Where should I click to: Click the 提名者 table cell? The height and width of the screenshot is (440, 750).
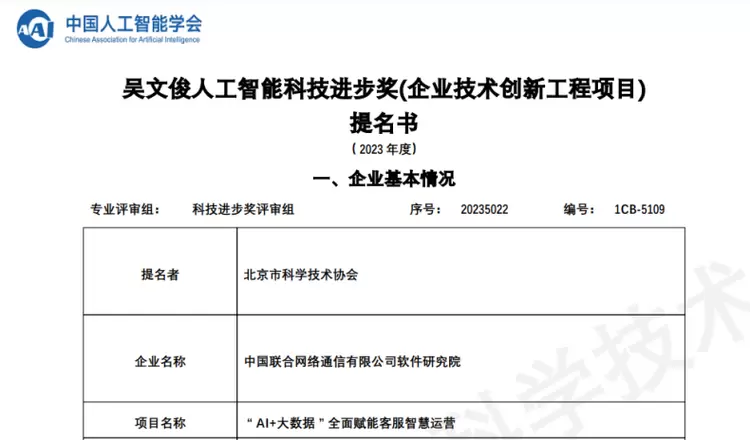[159, 273]
